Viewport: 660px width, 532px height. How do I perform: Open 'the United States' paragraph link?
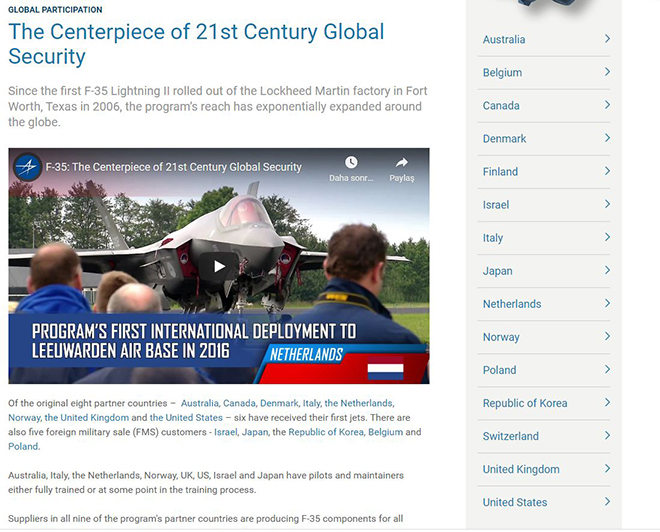[x=186, y=418]
